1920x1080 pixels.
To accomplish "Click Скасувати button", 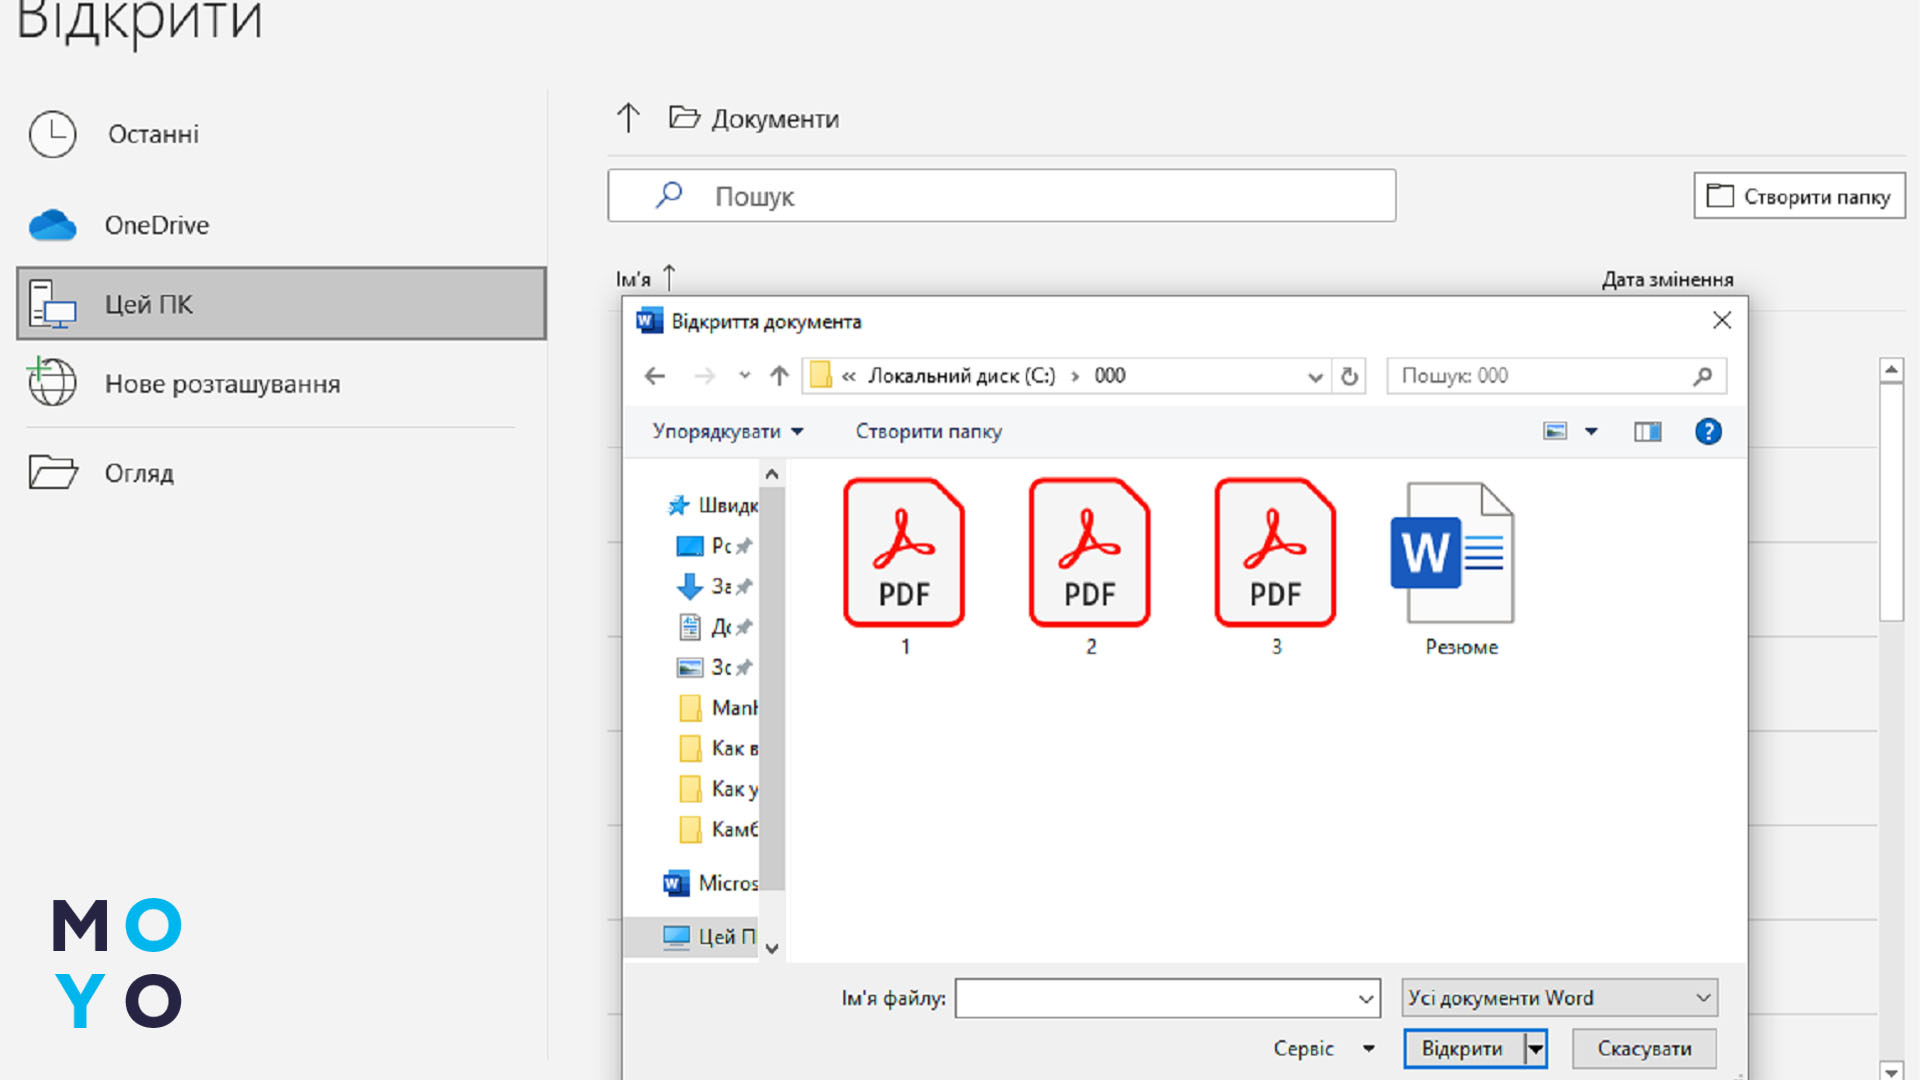I will 1643,1048.
